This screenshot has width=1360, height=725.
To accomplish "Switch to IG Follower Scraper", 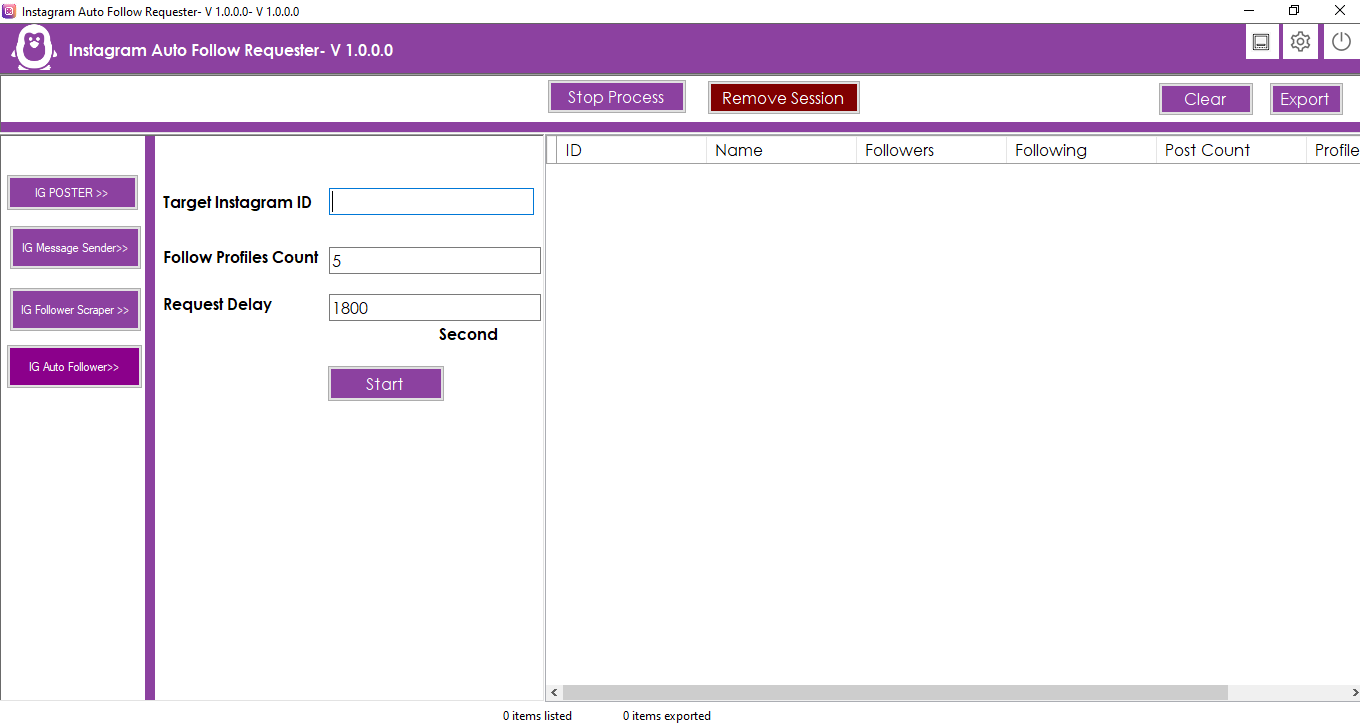I will pos(75,309).
